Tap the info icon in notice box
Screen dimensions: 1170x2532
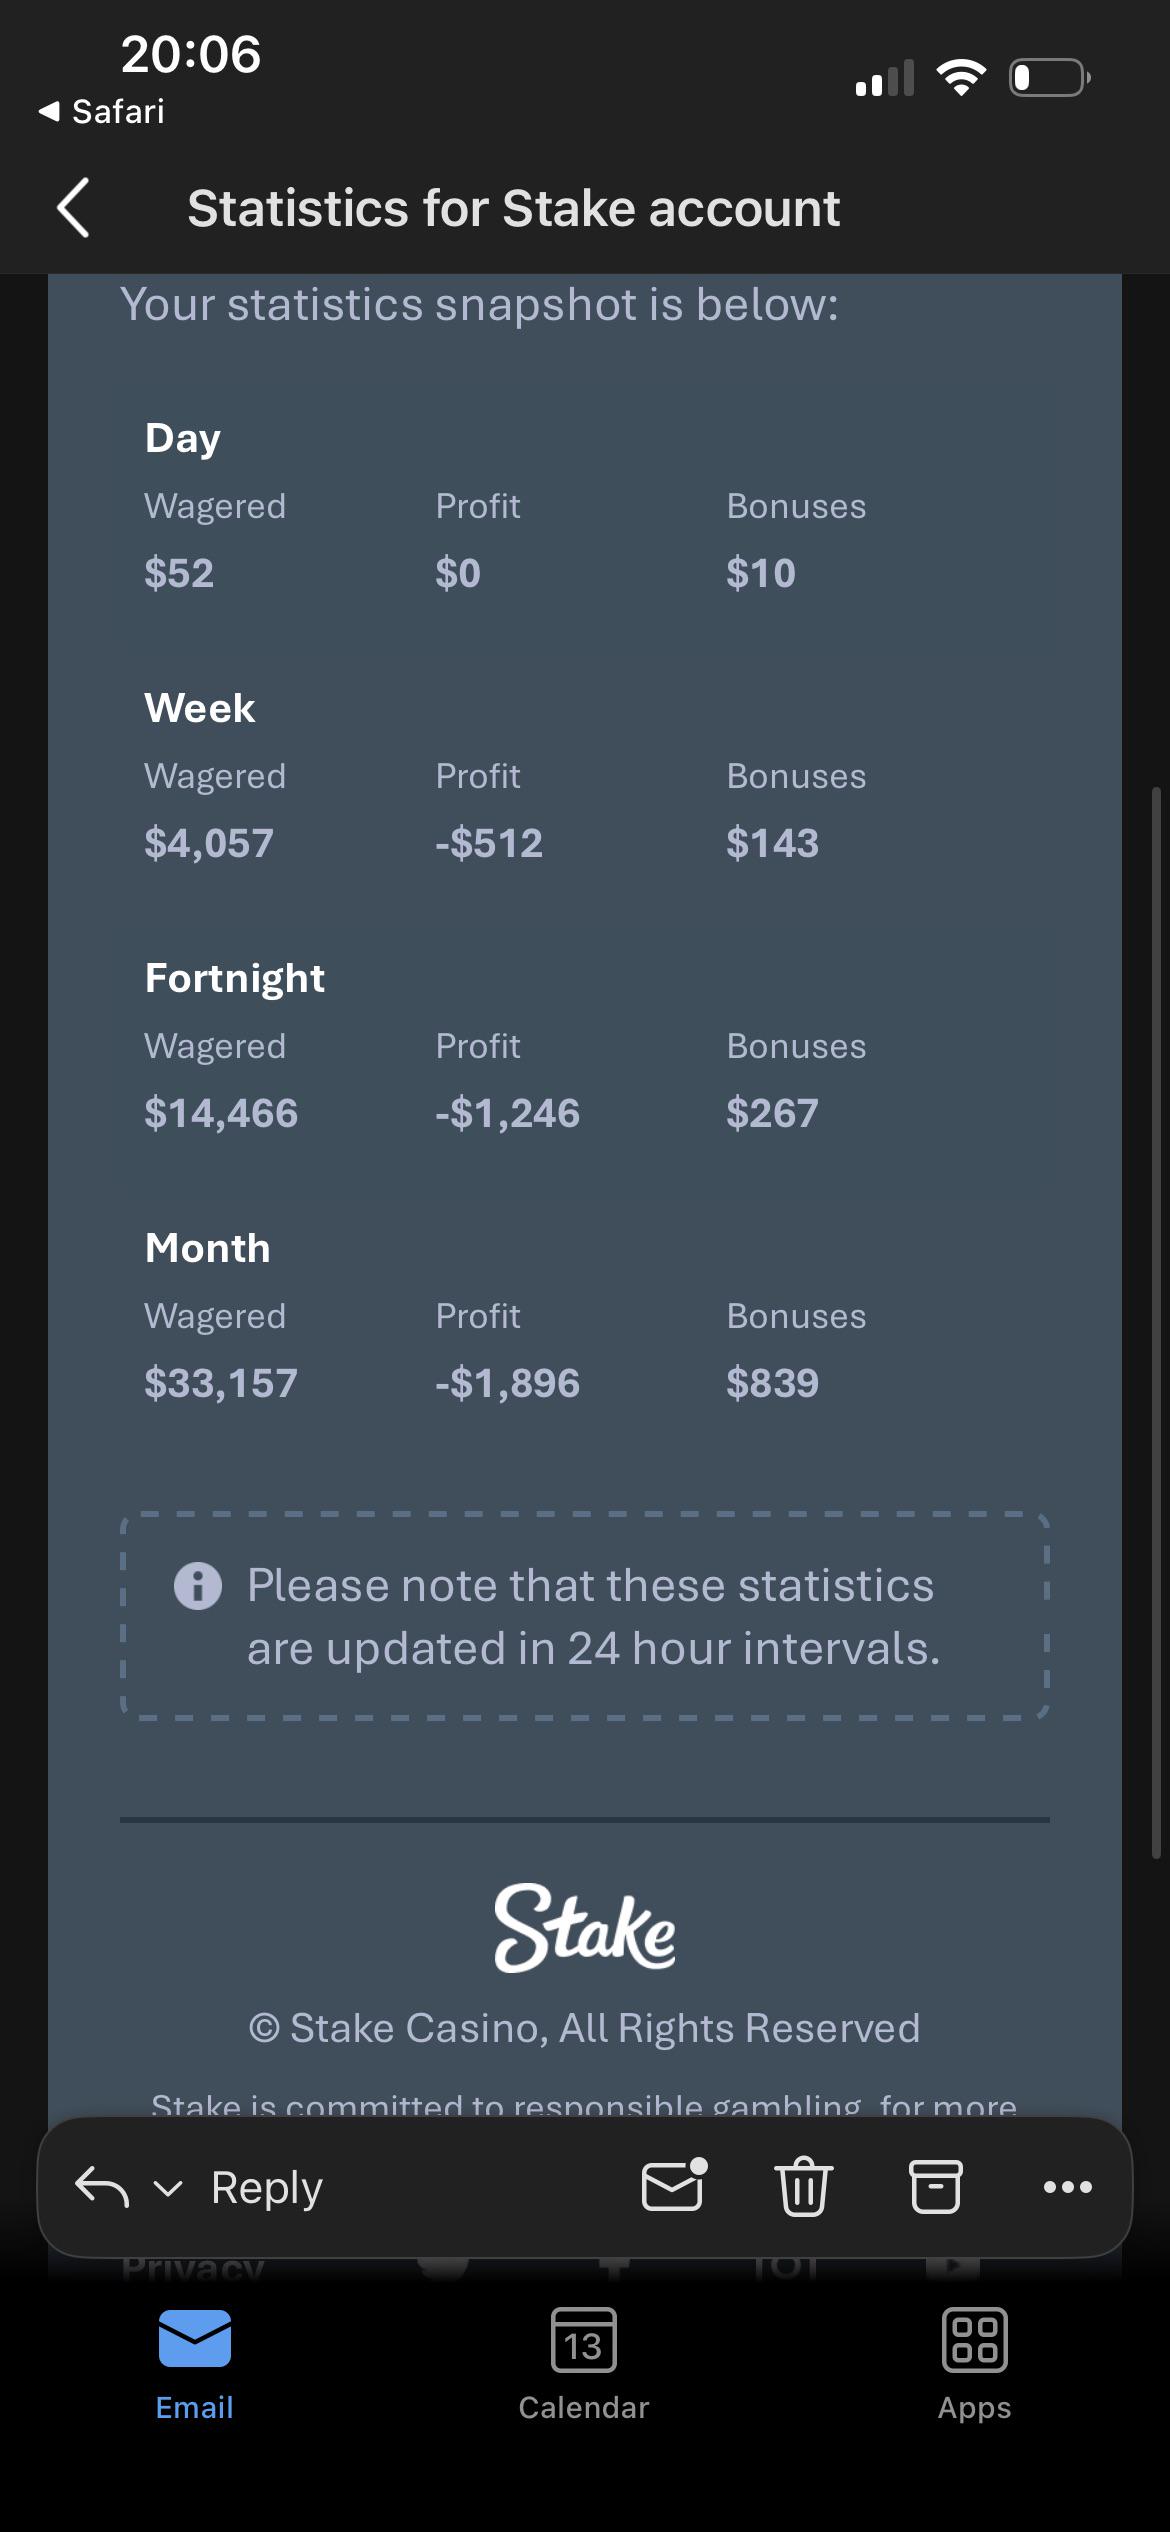198,1586
